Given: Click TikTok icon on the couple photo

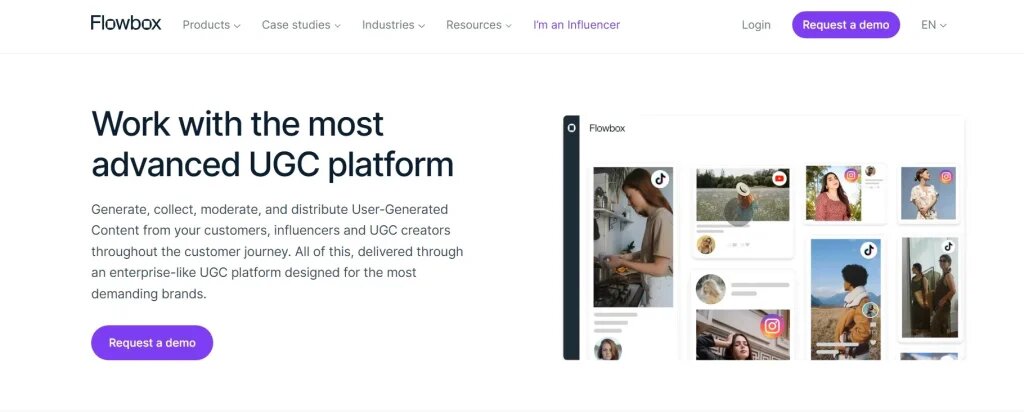Looking at the screenshot, I should coord(948,247).
